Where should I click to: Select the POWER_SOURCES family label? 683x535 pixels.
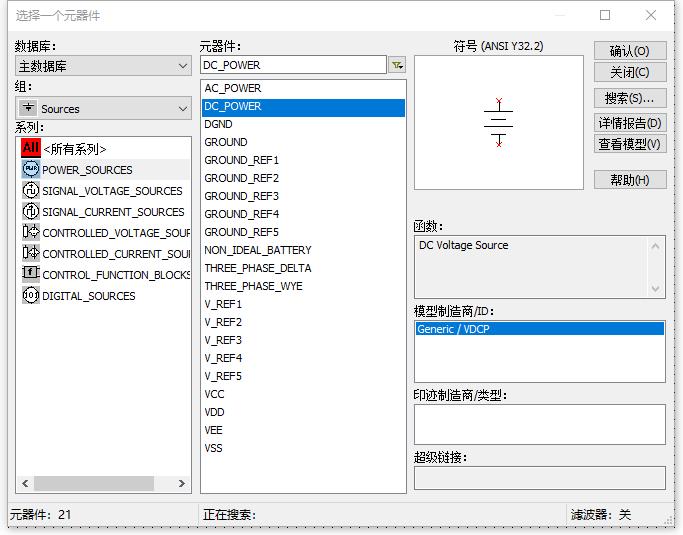click(x=87, y=170)
